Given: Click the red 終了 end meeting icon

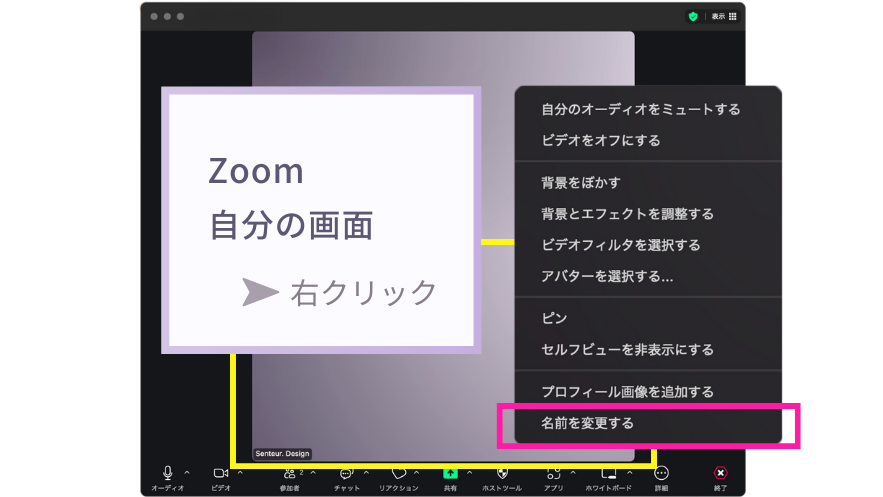Looking at the screenshot, I should 720,473.
